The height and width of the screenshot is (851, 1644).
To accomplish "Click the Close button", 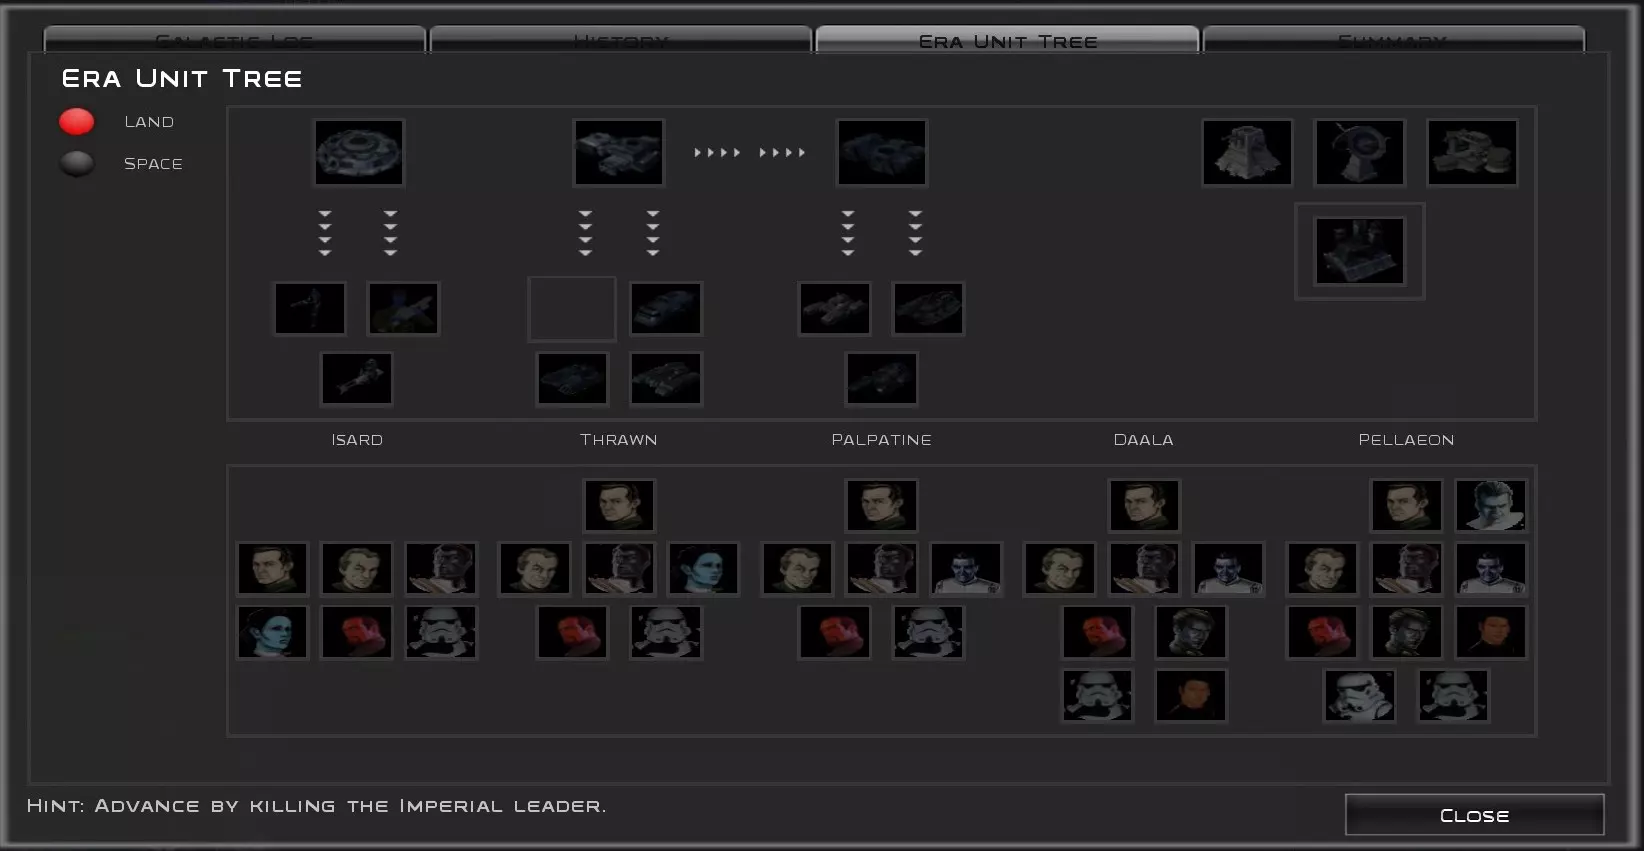I will (x=1475, y=815).
